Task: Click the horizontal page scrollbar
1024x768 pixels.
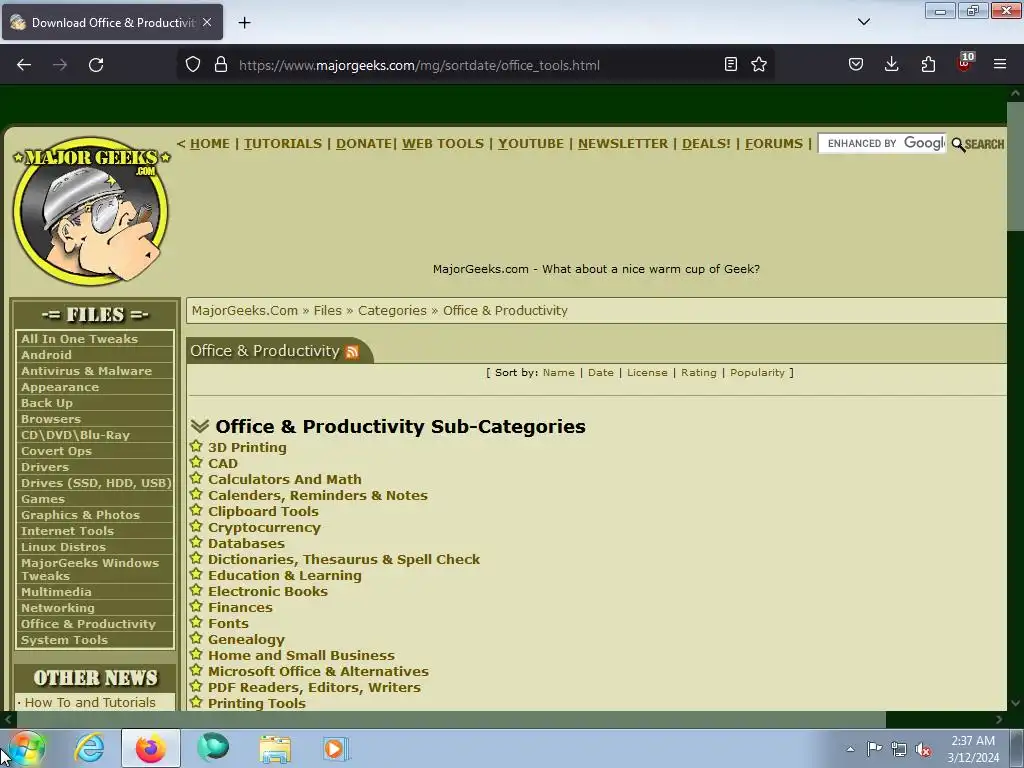Action: [451, 719]
